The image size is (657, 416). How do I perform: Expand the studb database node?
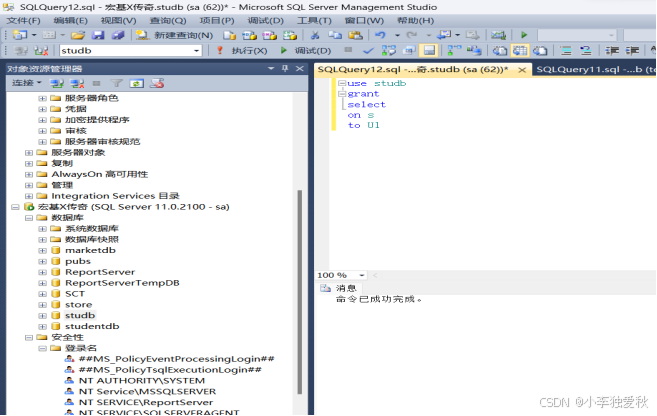(42, 316)
